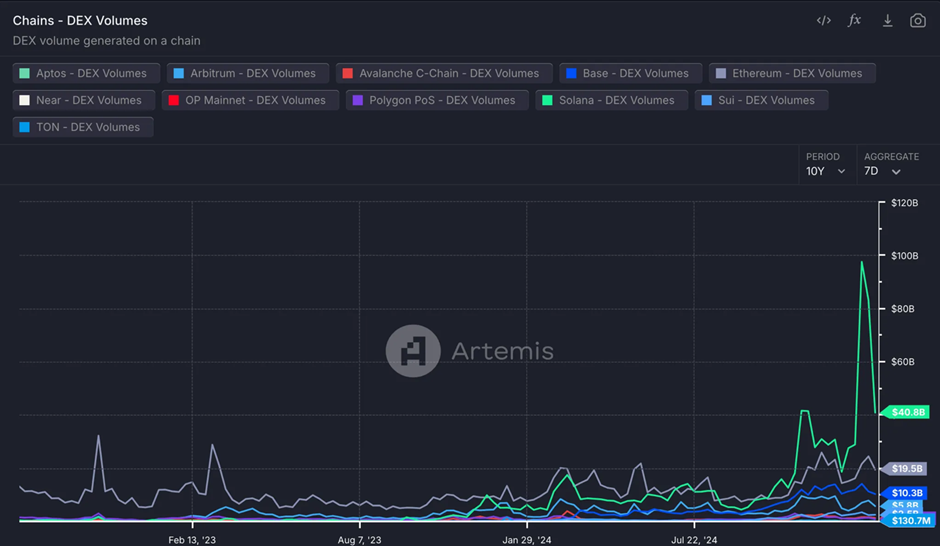Download chart data with the download icon
Image resolution: width=940 pixels, height=546 pixels.
click(887, 21)
